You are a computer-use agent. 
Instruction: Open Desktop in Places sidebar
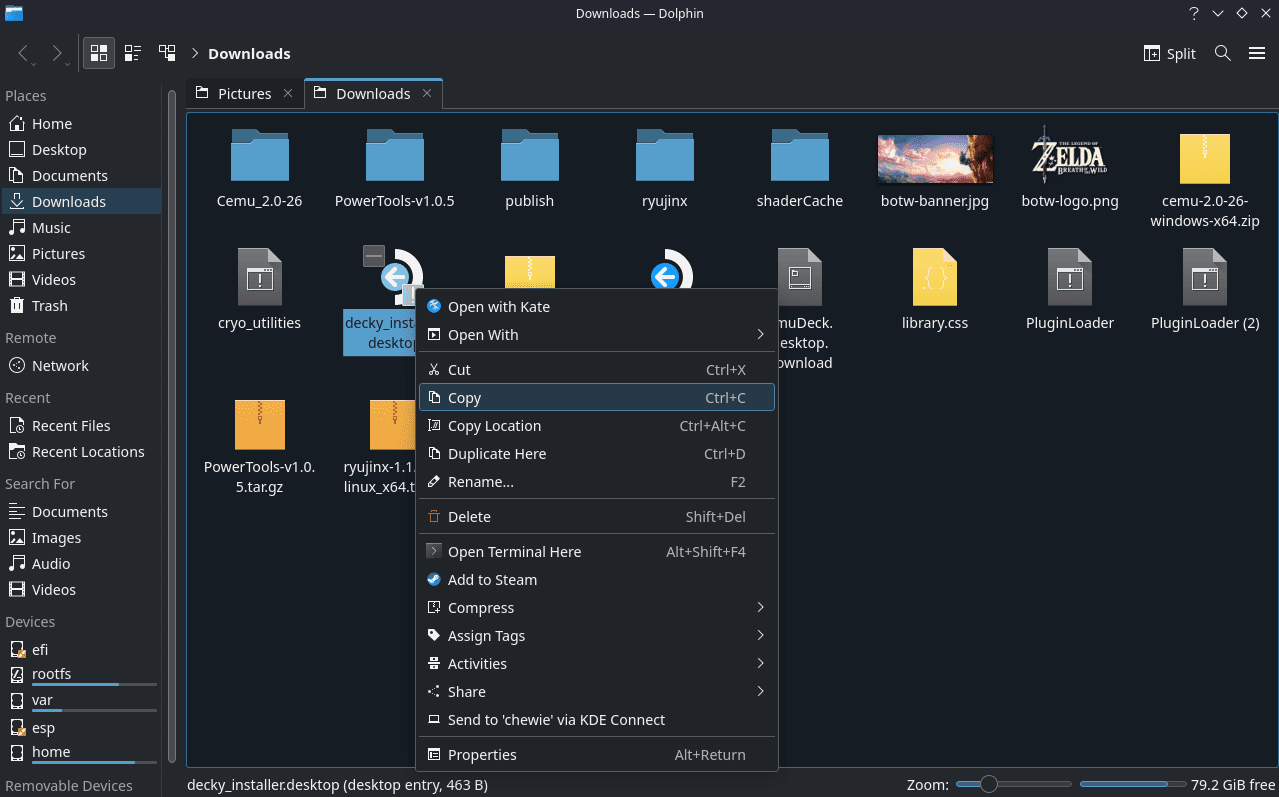(x=81, y=150)
